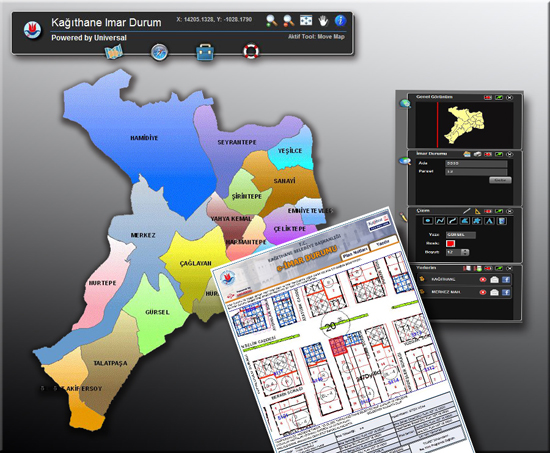The image size is (550, 453).
Task: Select the SEYRANTEPE district on map
Action: [x=237, y=142]
